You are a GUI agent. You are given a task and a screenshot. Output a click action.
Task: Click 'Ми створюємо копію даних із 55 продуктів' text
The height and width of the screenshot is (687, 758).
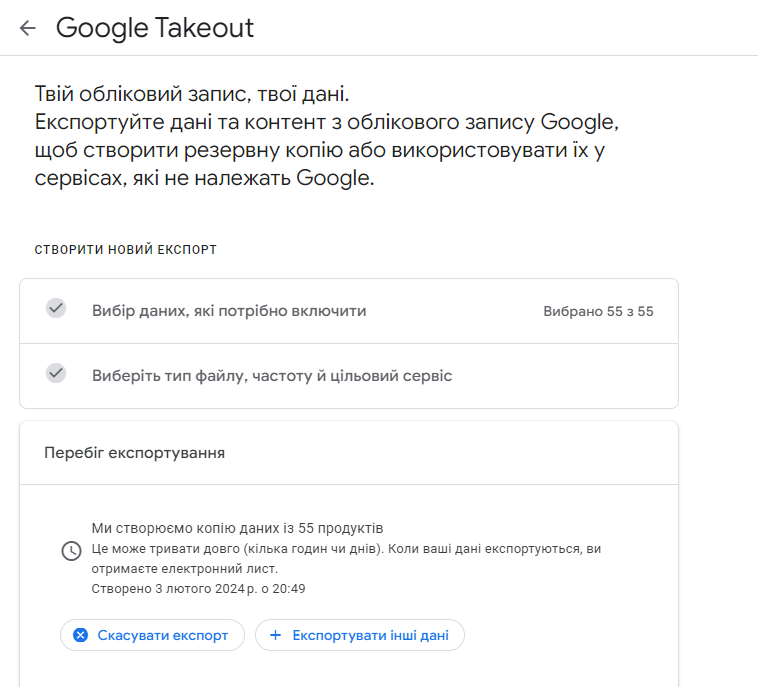(237, 528)
